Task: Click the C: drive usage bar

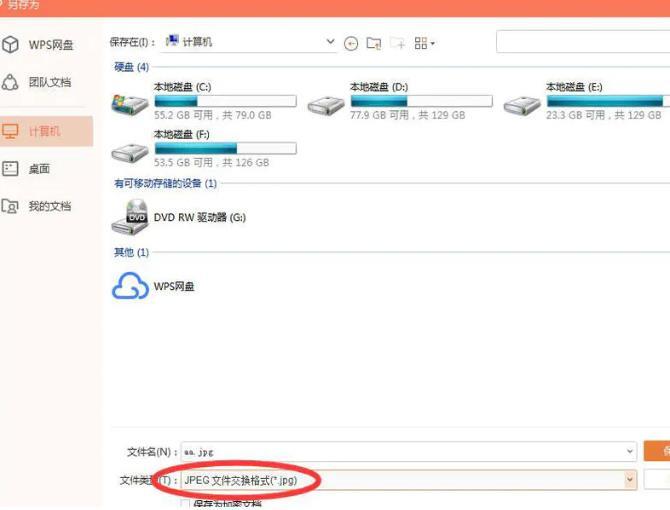Action: click(x=225, y=101)
